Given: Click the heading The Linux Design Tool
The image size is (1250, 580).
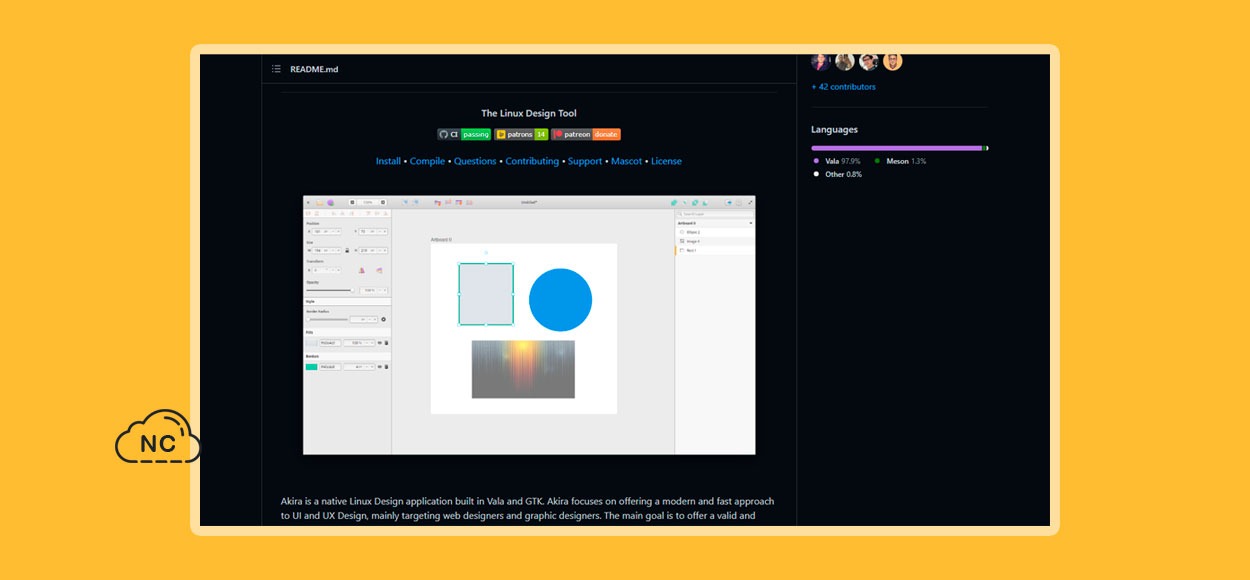Looking at the screenshot, I should pos(529,113).
